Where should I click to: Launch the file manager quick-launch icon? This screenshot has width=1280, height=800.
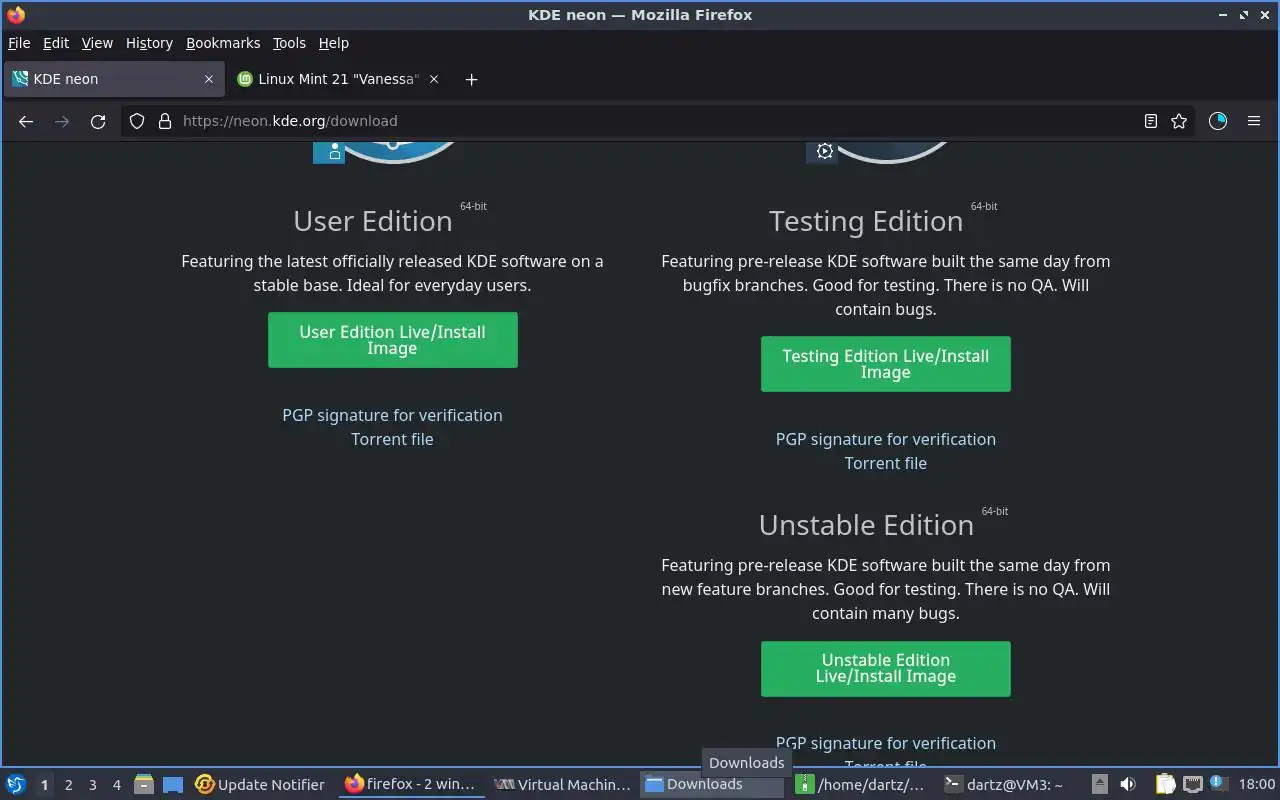144,785
